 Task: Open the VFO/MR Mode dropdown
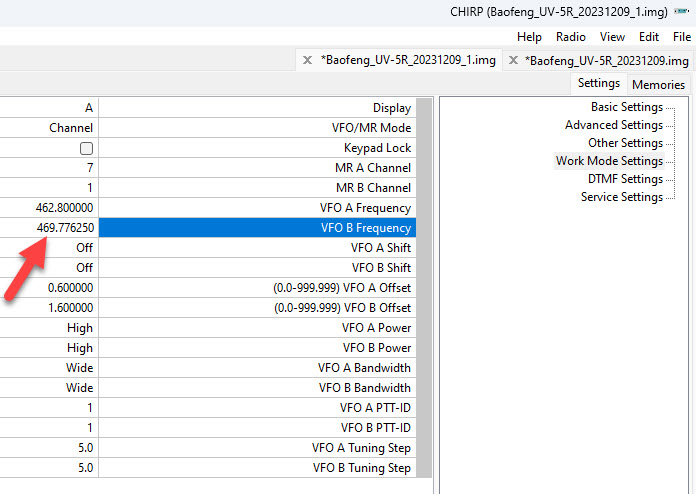50,128
